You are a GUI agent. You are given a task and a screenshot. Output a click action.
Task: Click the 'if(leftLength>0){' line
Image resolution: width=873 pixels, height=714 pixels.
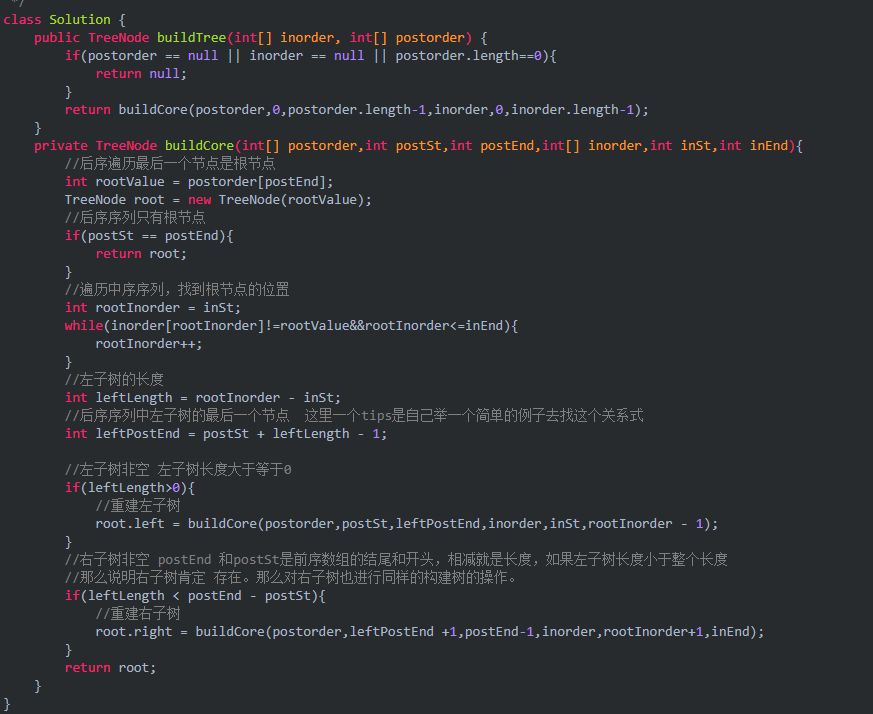pyautogui.click(x=130, y=488)
